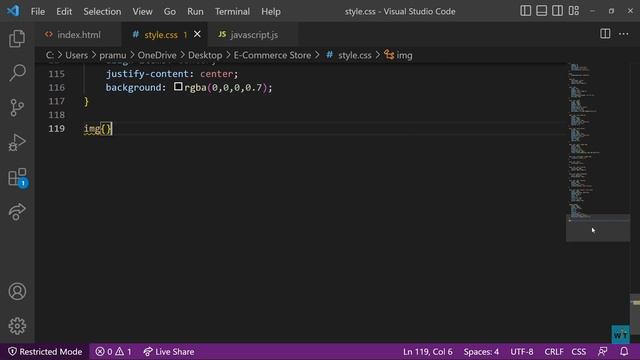This screenshot has width=640, height=360.
Task: Split the editor to the right
Action: tap(605, 34)
